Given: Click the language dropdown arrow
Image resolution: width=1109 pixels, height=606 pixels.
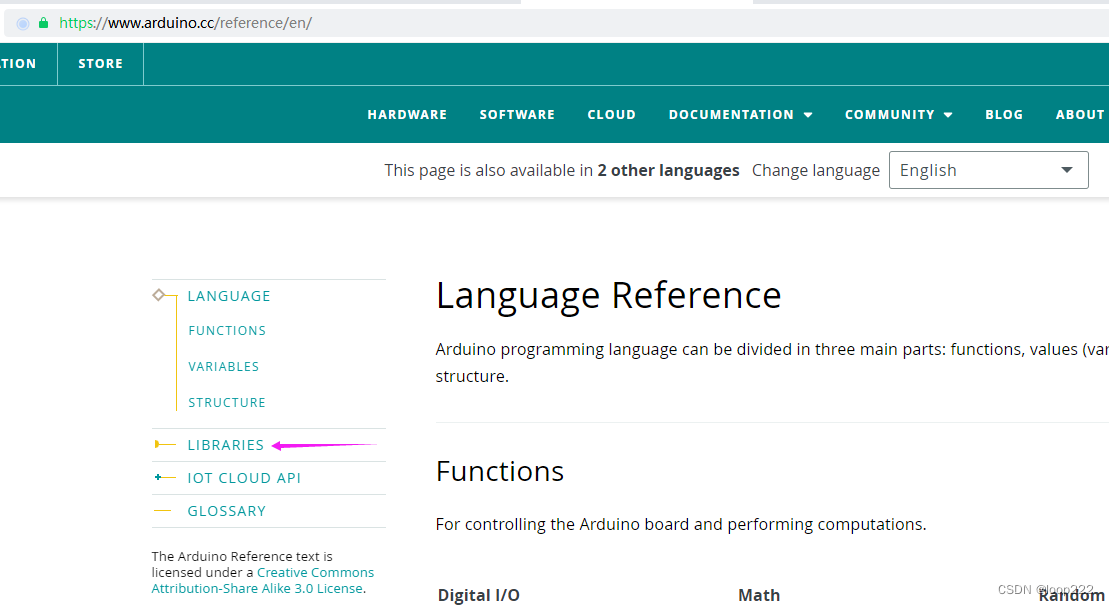Looking at the screenshot, I should click(x=1067, y=170).
